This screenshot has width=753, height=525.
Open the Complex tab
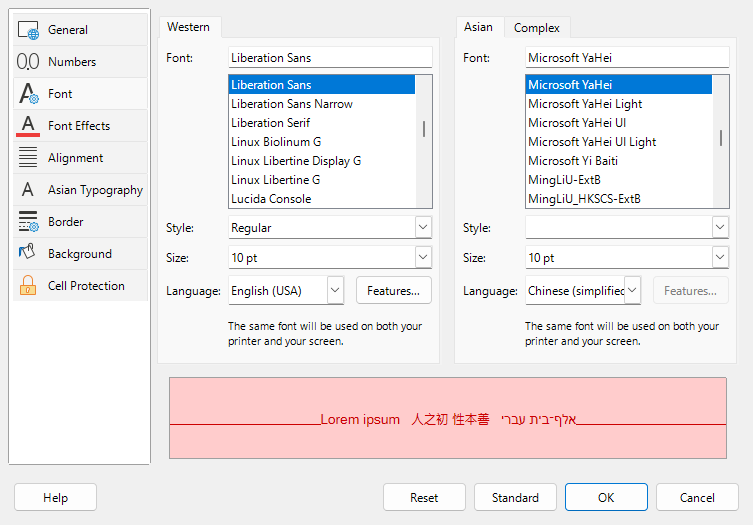[536, 28]
